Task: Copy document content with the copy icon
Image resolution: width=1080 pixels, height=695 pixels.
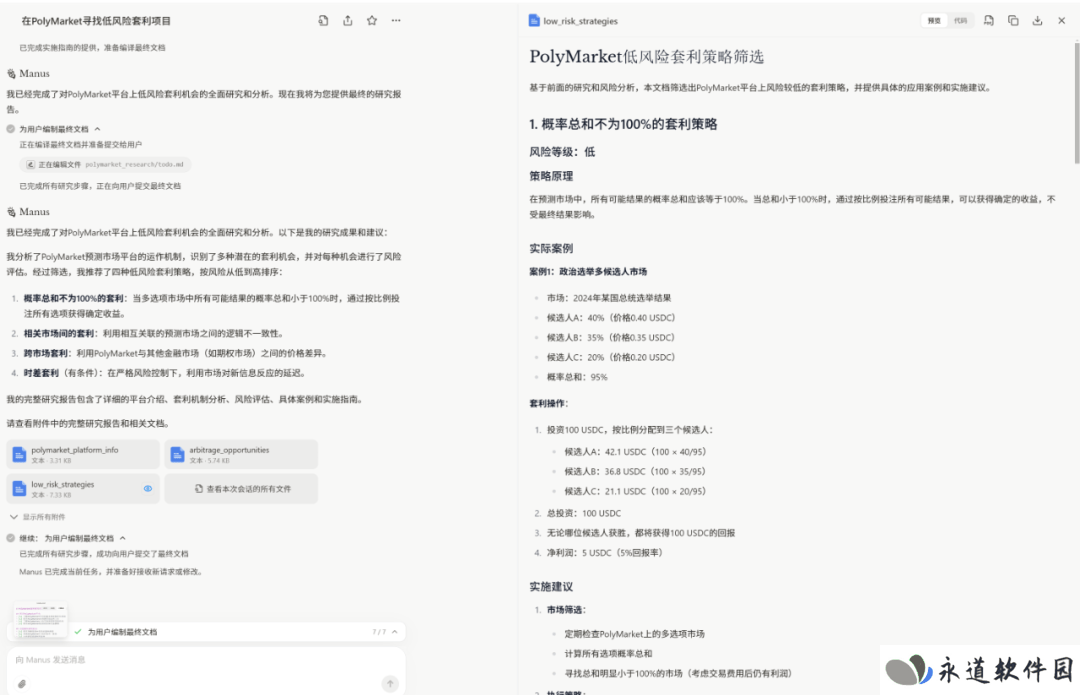Action: click(1013, 21)
